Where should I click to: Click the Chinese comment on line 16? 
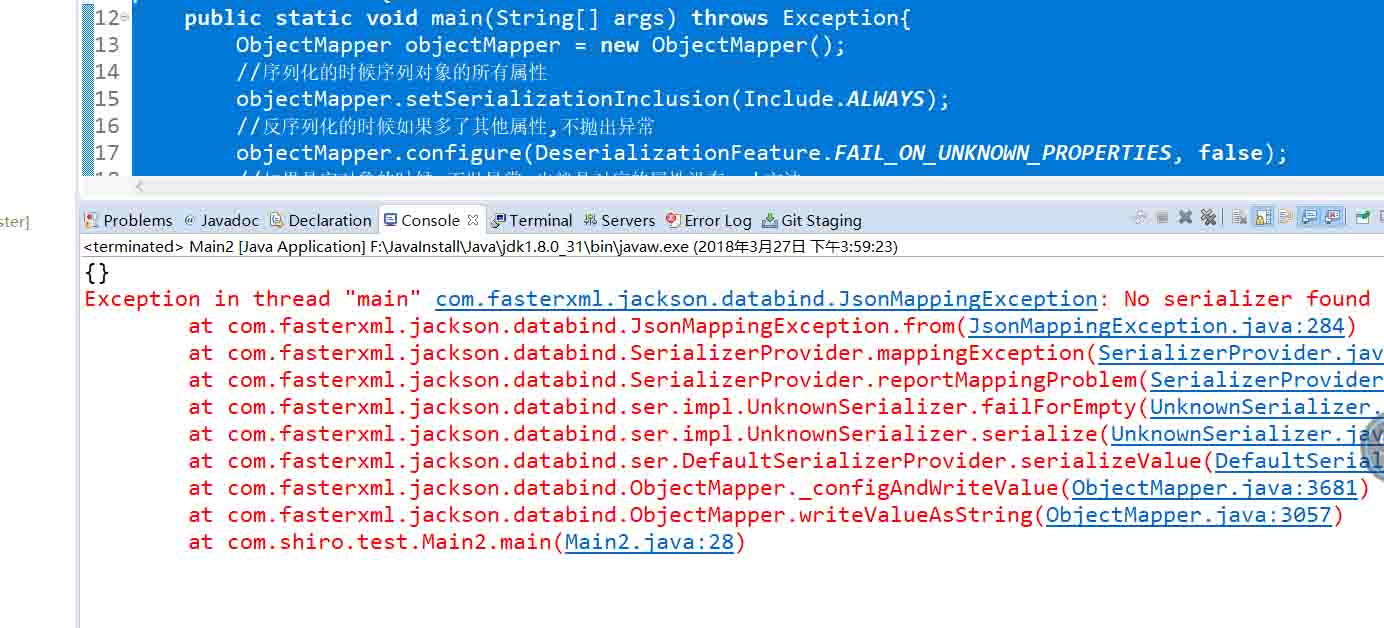[445, 126]
